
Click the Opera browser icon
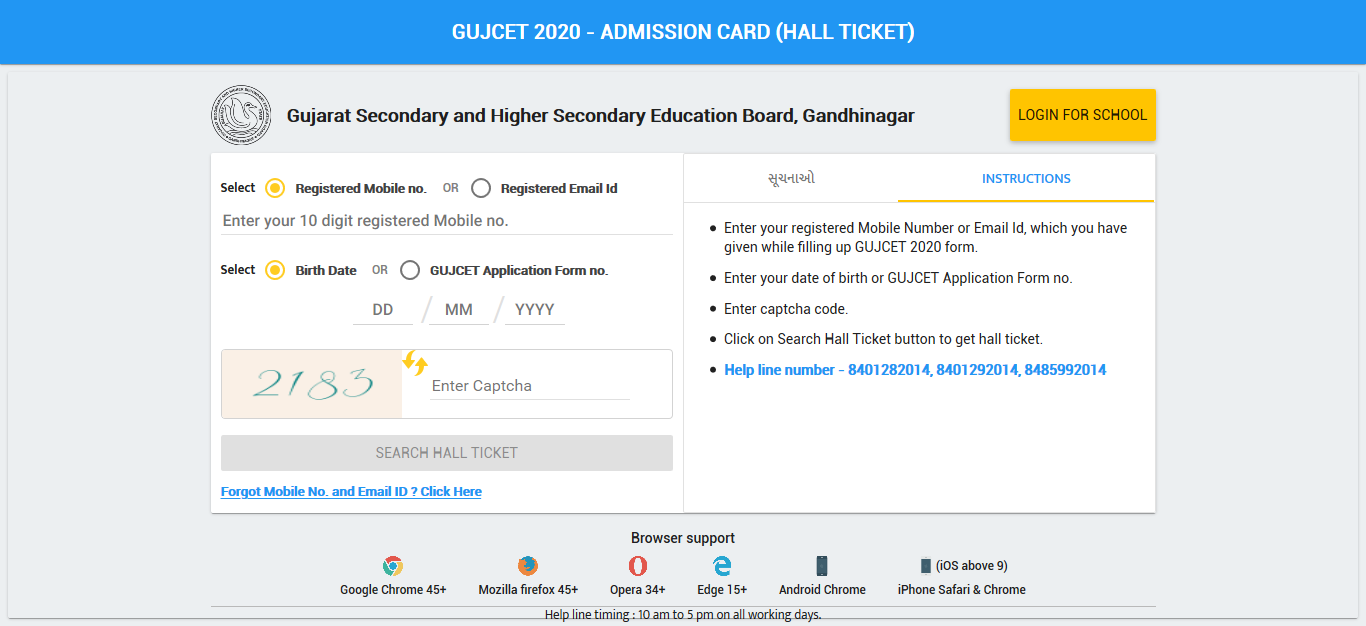tap(638, 566)
